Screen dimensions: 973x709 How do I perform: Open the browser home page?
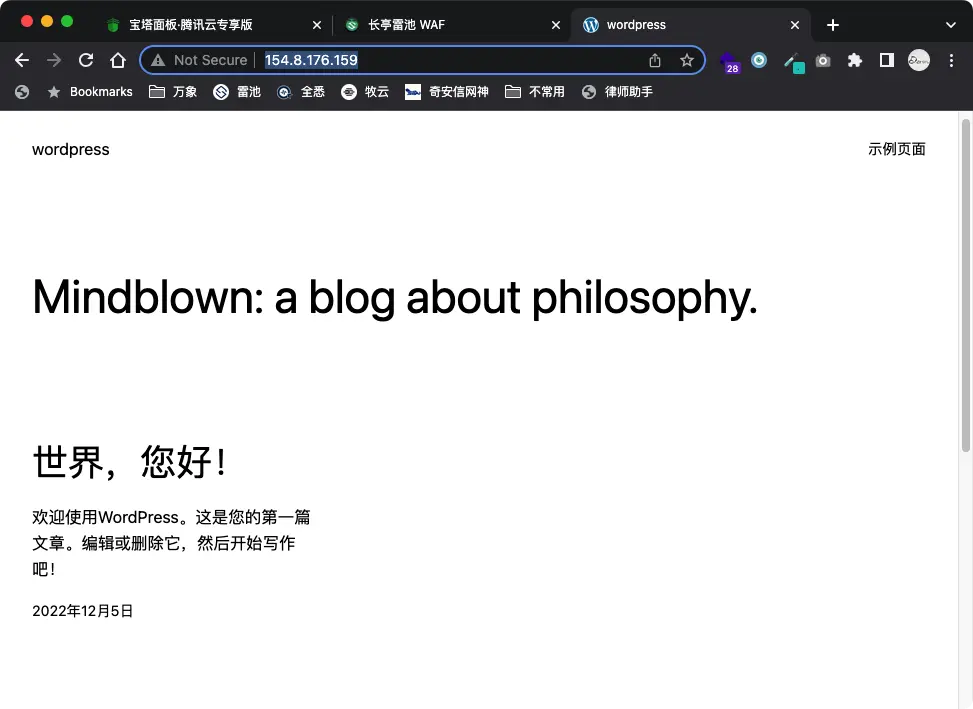[118, 60]
